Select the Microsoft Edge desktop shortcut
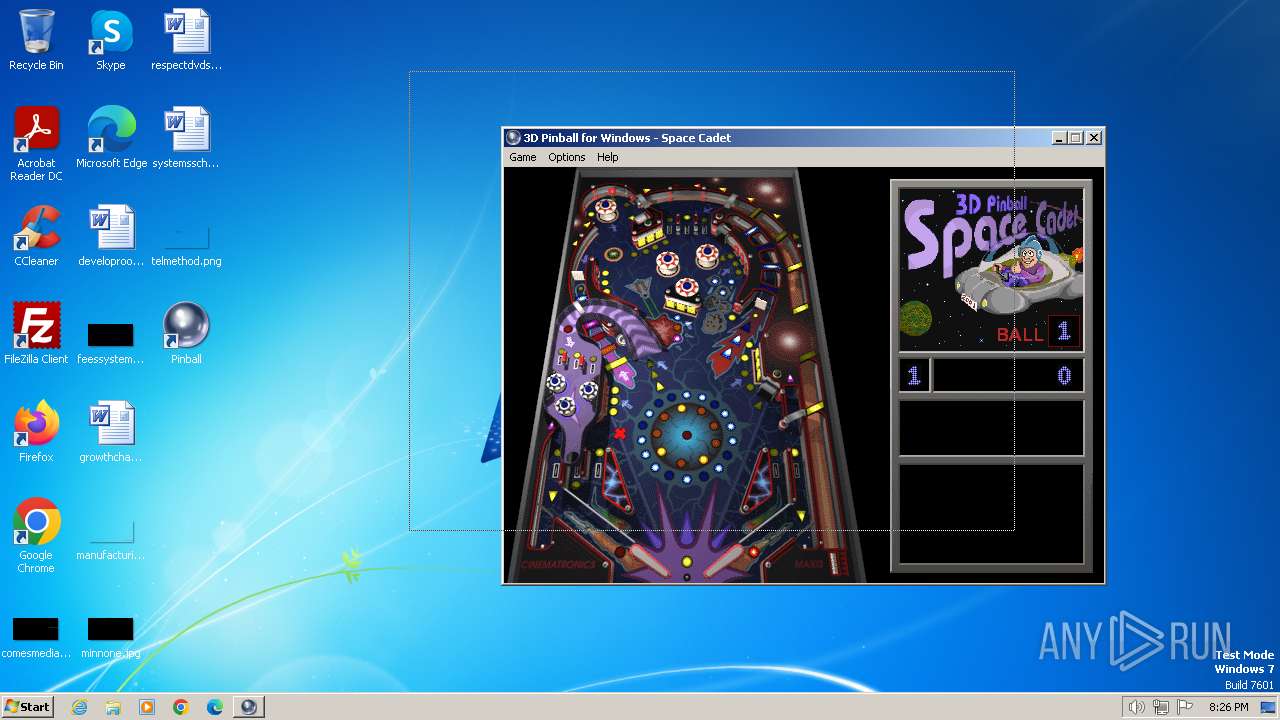 point(111,138)
